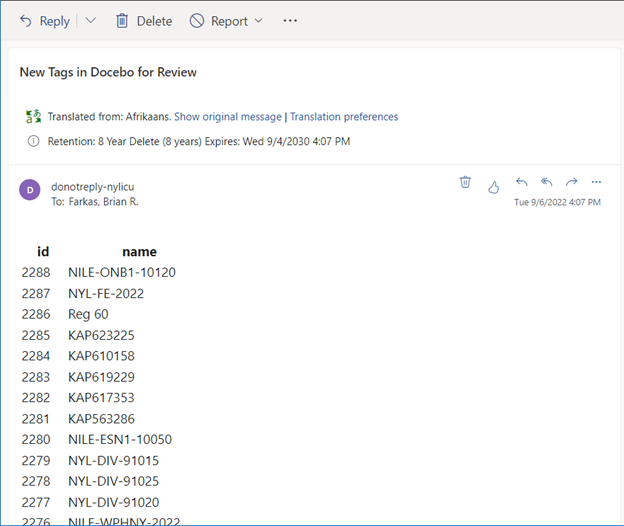
Task: Open Translation preferences link
Action: coord(344,117)
